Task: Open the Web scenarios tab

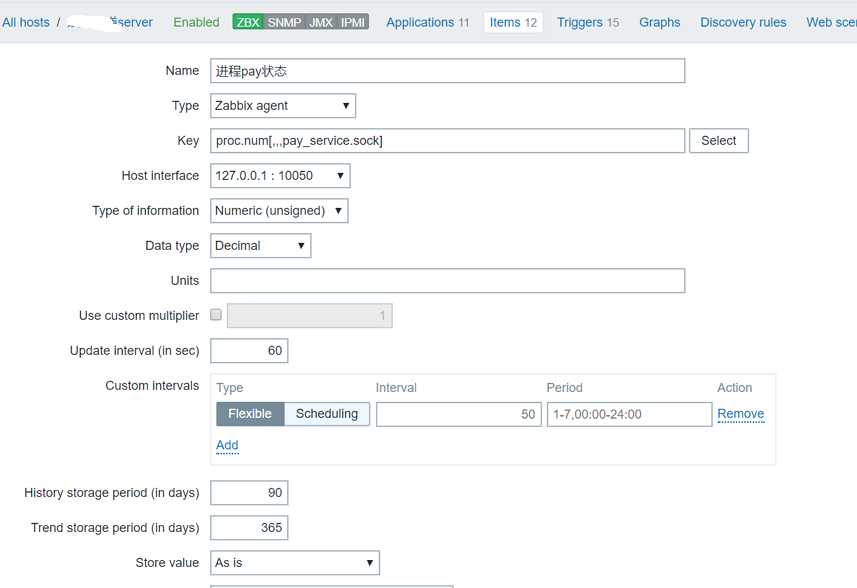Action: (x=831, y=22)
